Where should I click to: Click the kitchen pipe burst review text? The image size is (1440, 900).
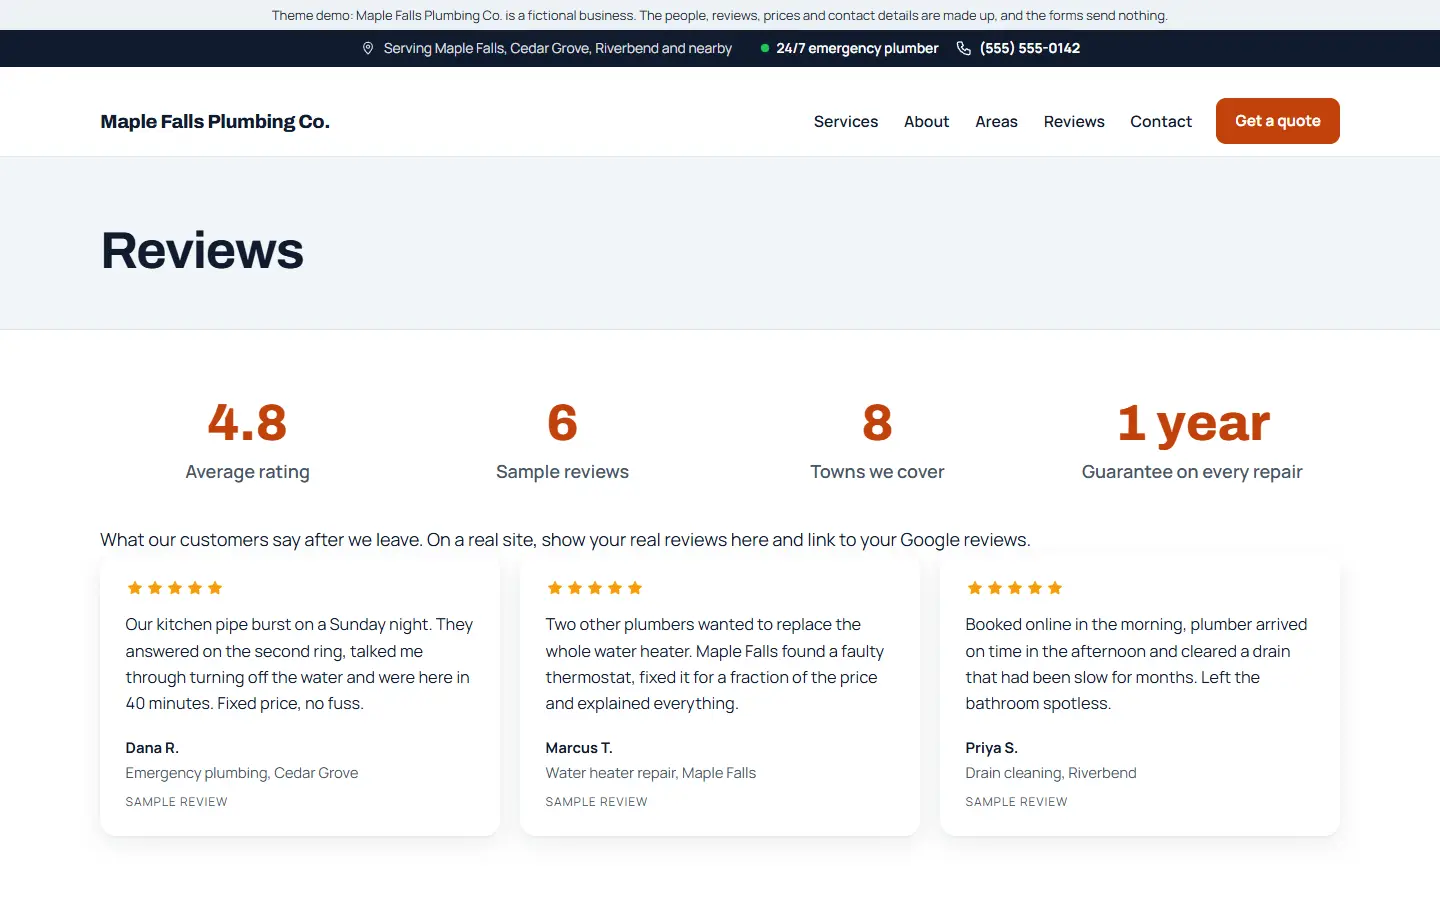(299, 664)
